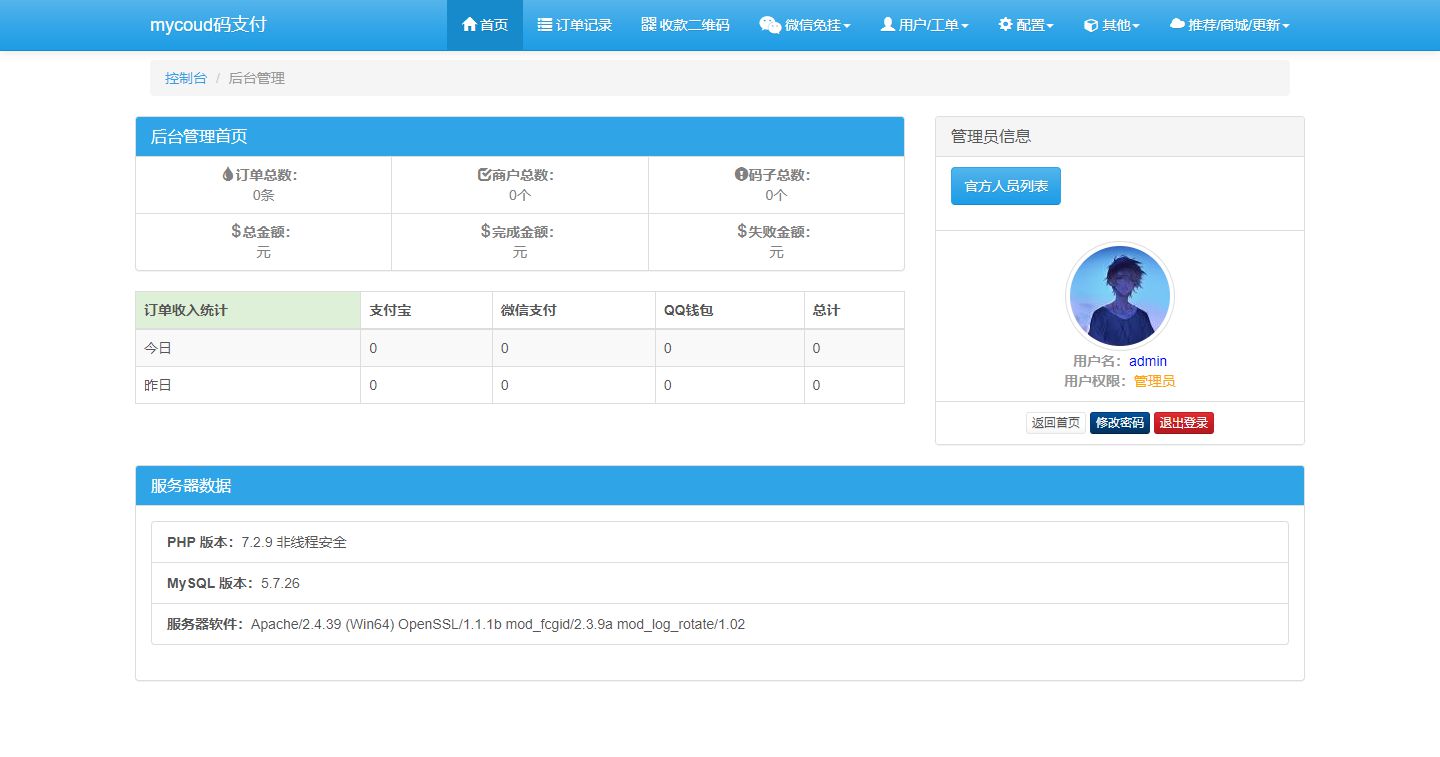Switch to the 首页 menu item
Image resolution: width=1440 pixels, height=757 pixels.
click(485, 25)
